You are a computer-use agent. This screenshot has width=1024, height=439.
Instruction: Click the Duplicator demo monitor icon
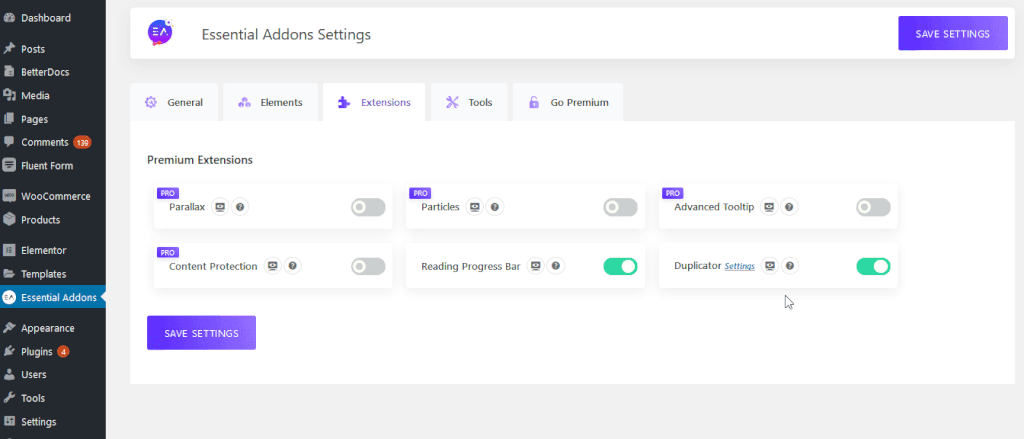tap(770, 266)
